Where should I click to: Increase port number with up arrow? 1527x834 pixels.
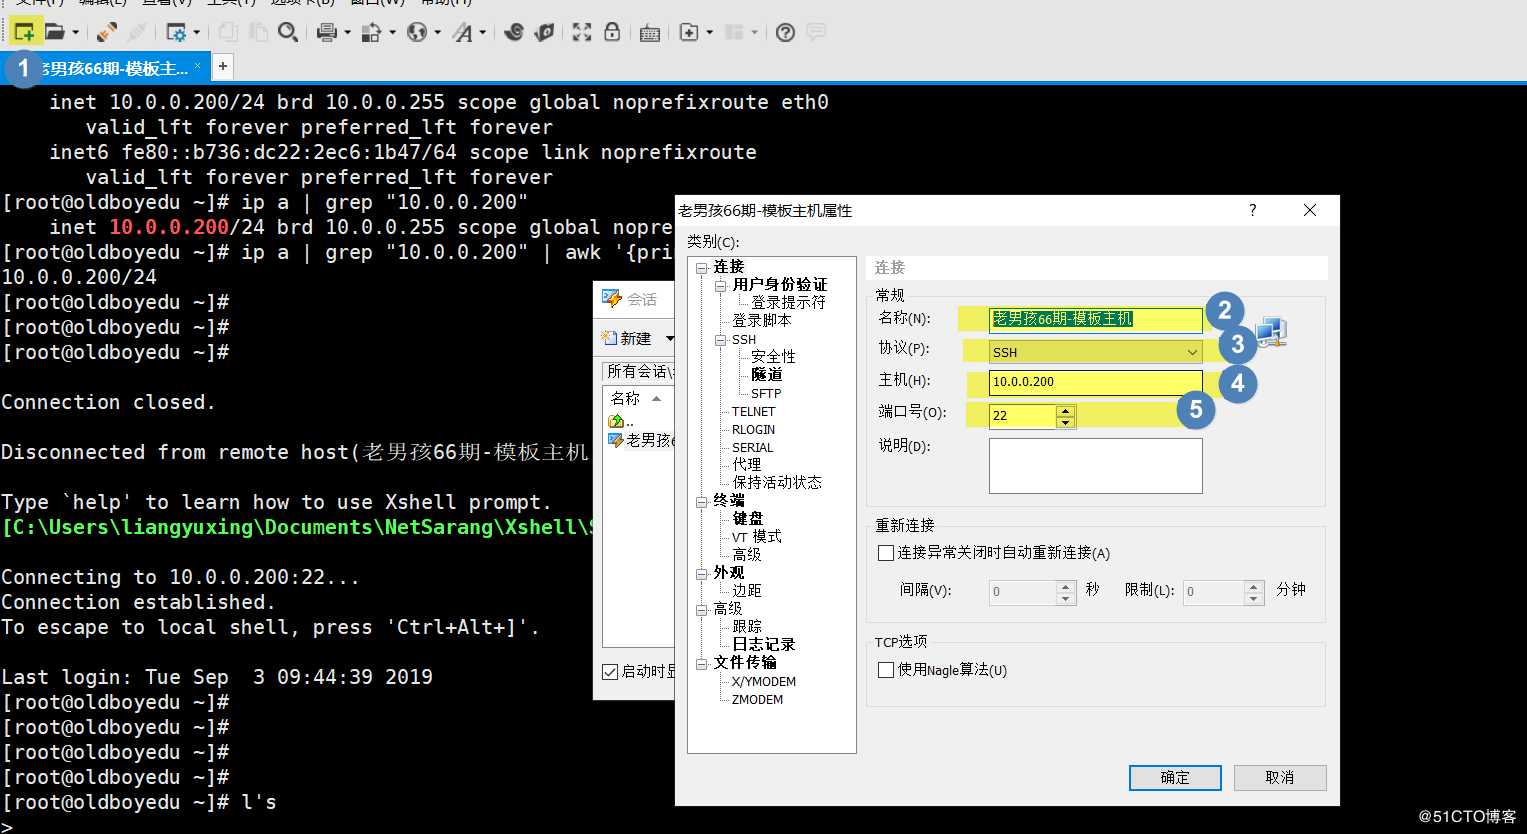pos(1066,410)
